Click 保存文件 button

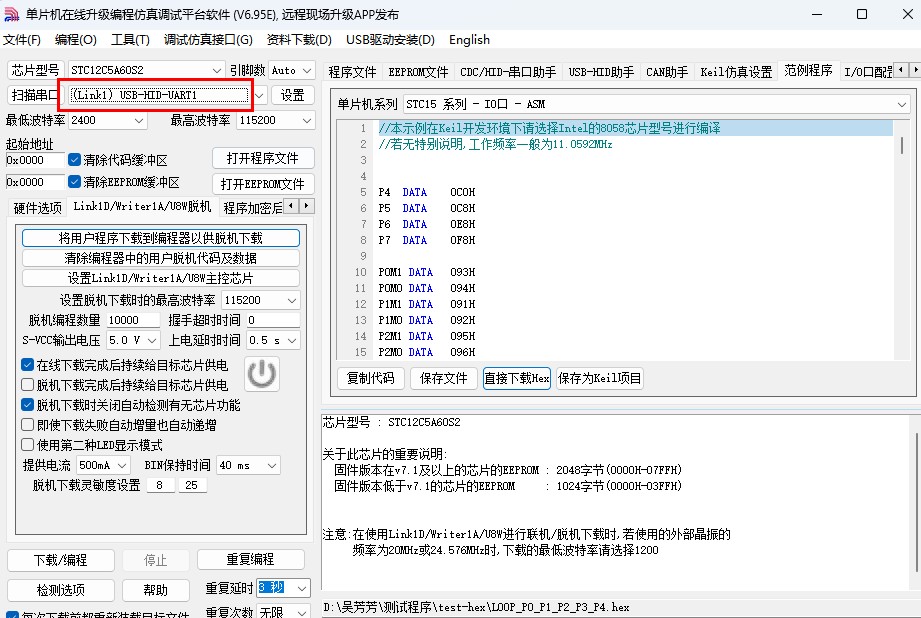(x=443, y=378)
